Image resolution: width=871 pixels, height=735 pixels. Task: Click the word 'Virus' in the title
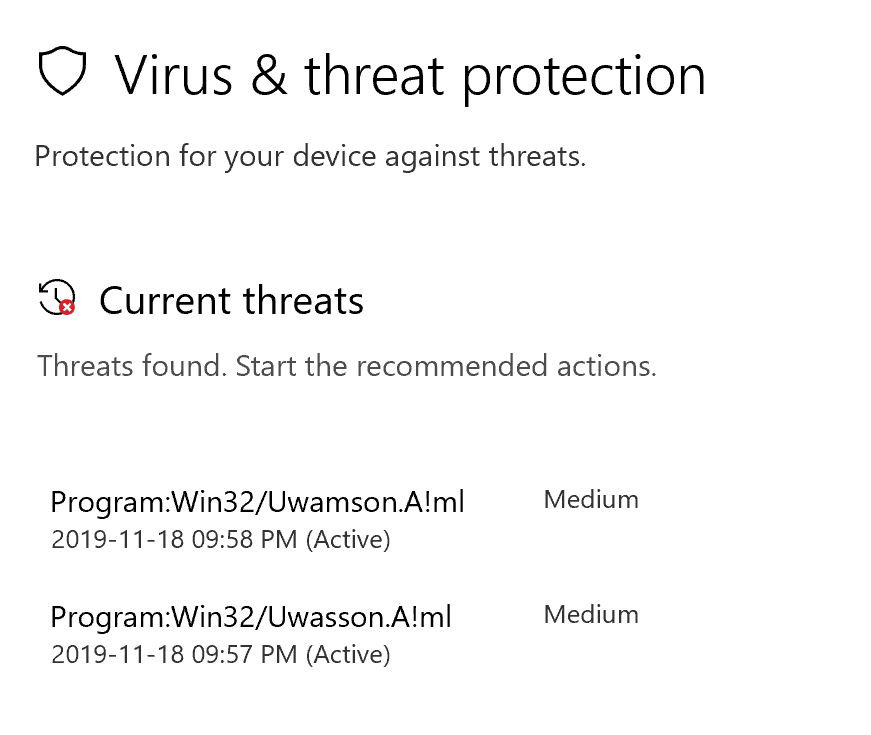[173, 76]
